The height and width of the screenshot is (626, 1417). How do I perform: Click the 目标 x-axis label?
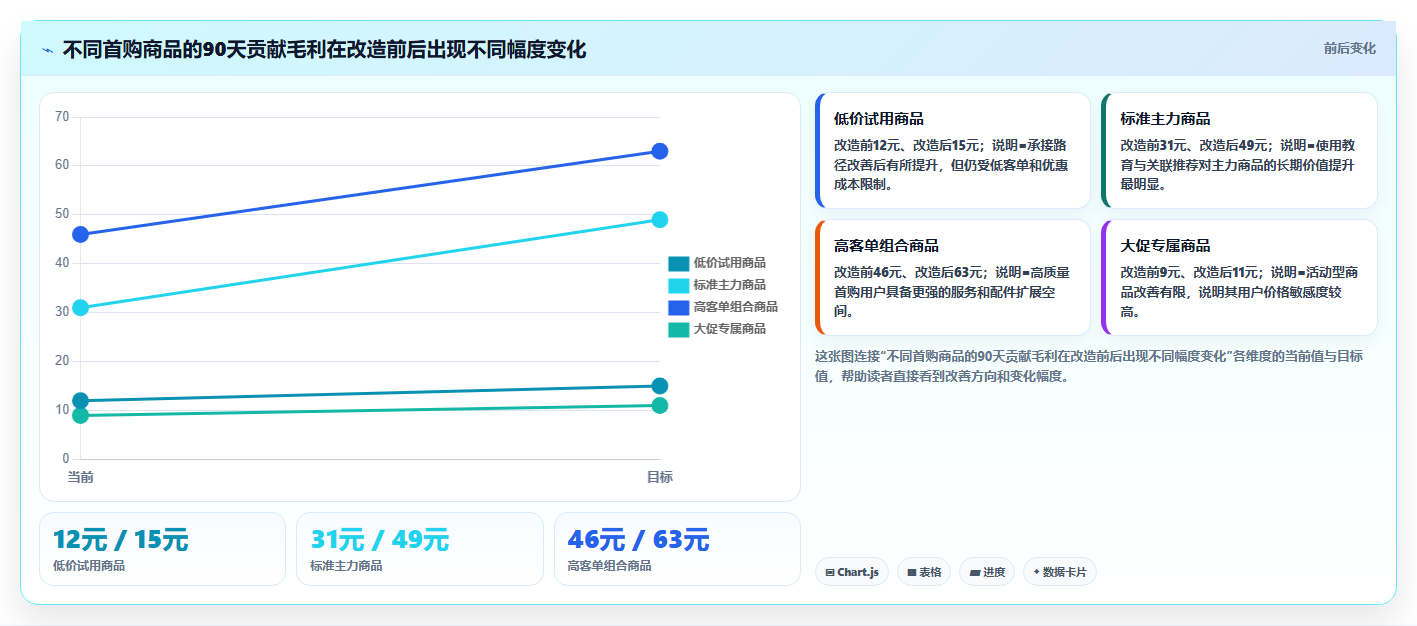point(660,477)
